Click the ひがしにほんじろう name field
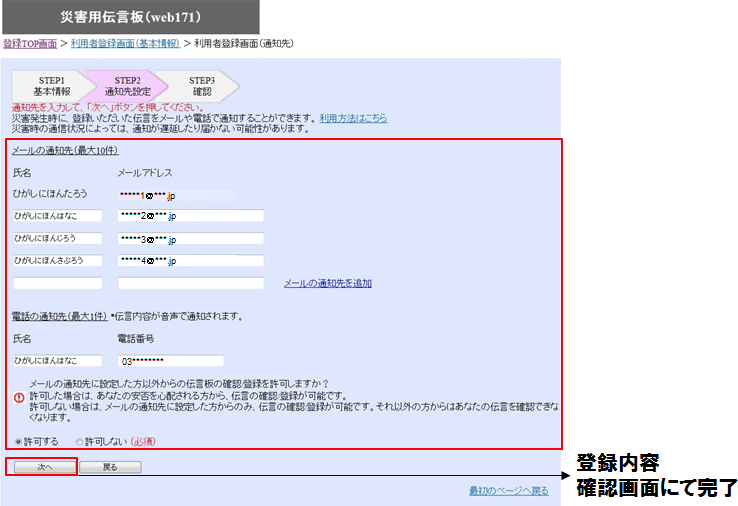The image size is (738, 506). (x=57, y=239)
